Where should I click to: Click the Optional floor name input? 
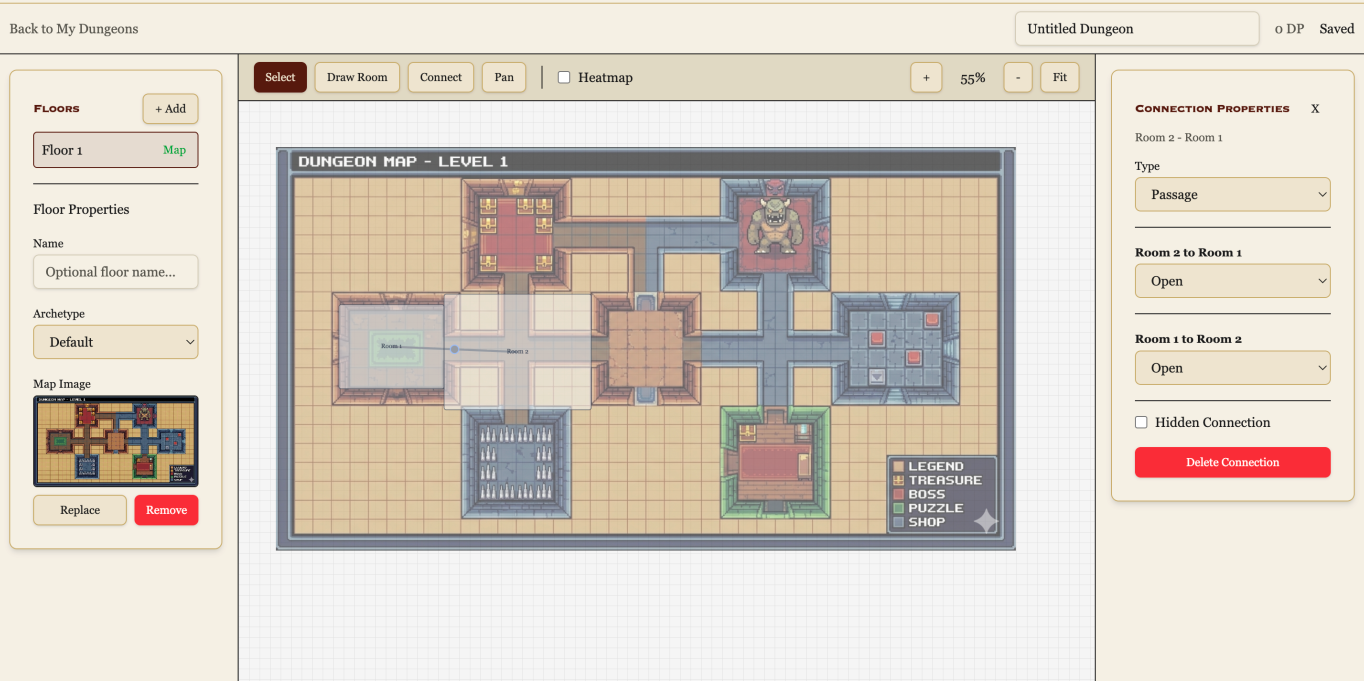click(x=116, y=272)
